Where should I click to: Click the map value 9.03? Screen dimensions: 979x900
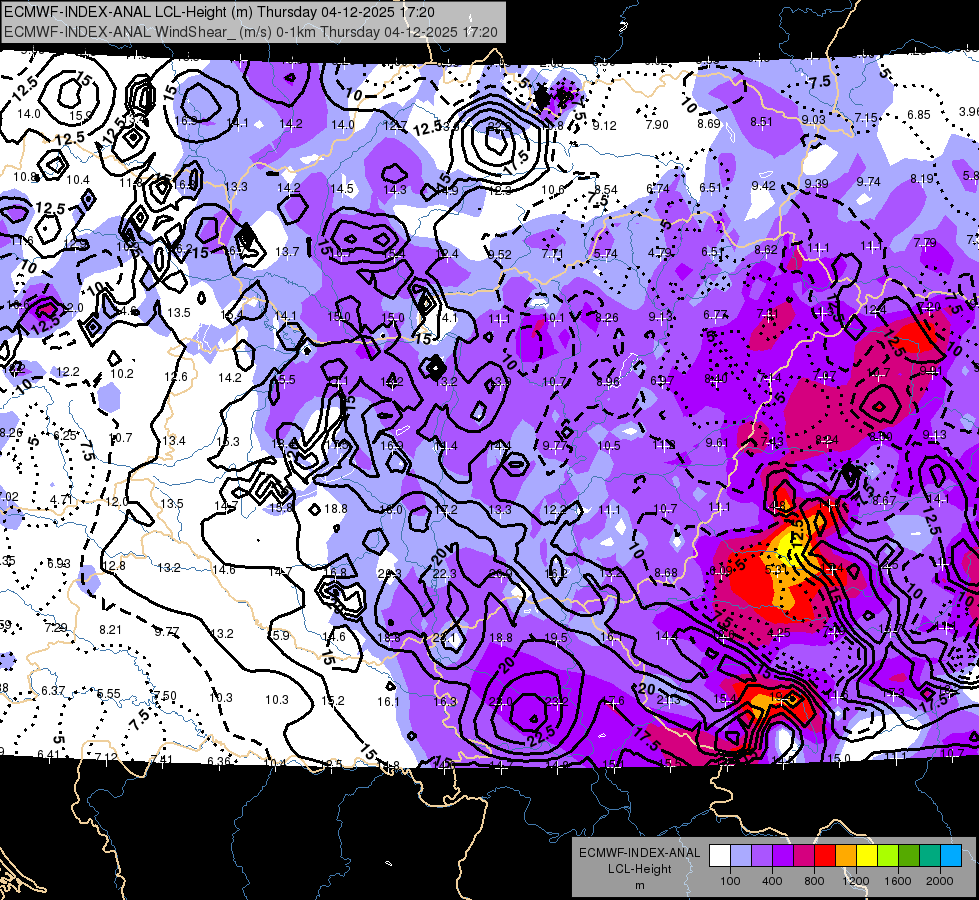814,119
